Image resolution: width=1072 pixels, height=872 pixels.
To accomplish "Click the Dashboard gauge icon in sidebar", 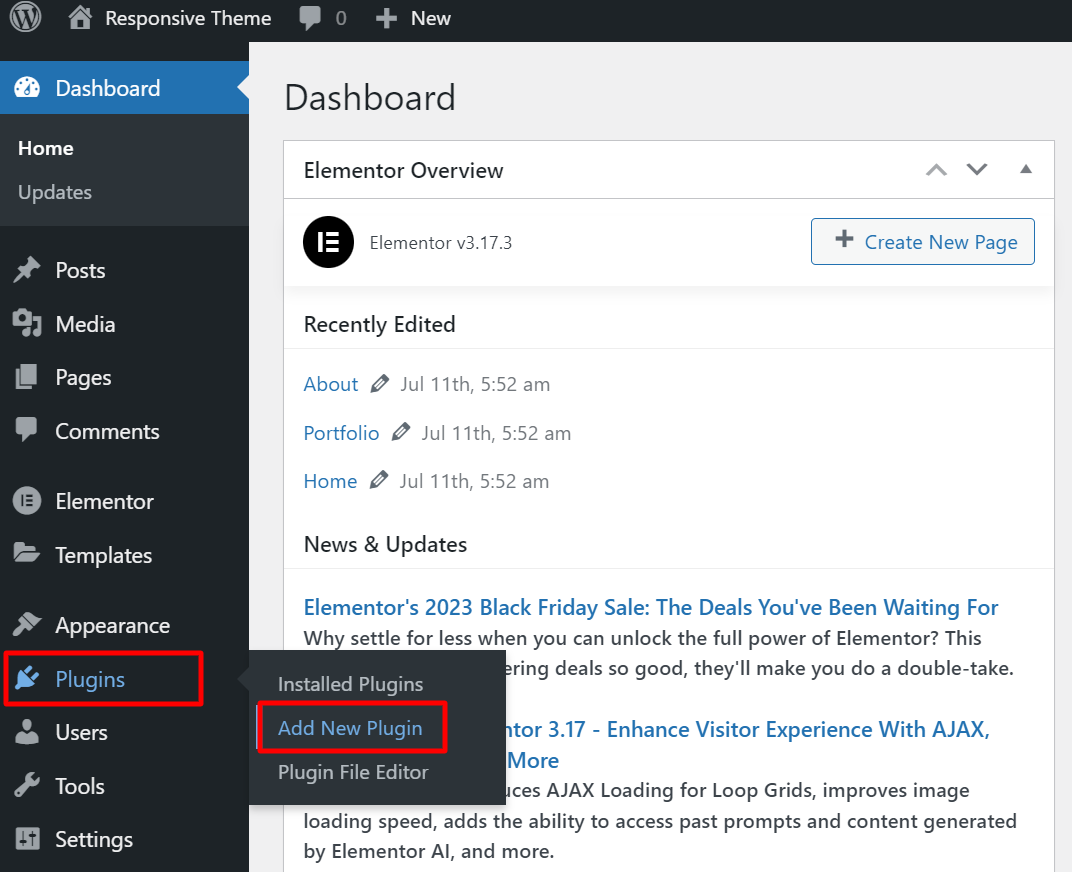I will [x=27, y=88].
